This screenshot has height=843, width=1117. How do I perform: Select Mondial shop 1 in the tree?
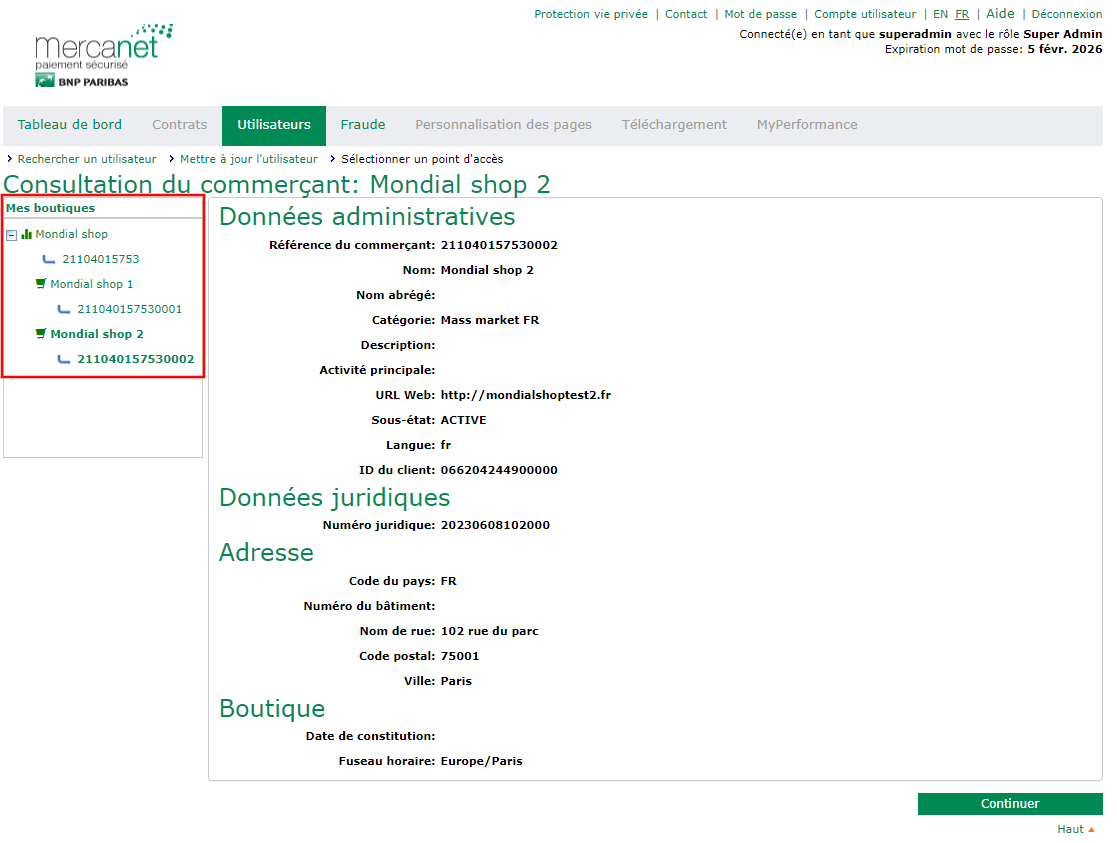tap(91, 284)
